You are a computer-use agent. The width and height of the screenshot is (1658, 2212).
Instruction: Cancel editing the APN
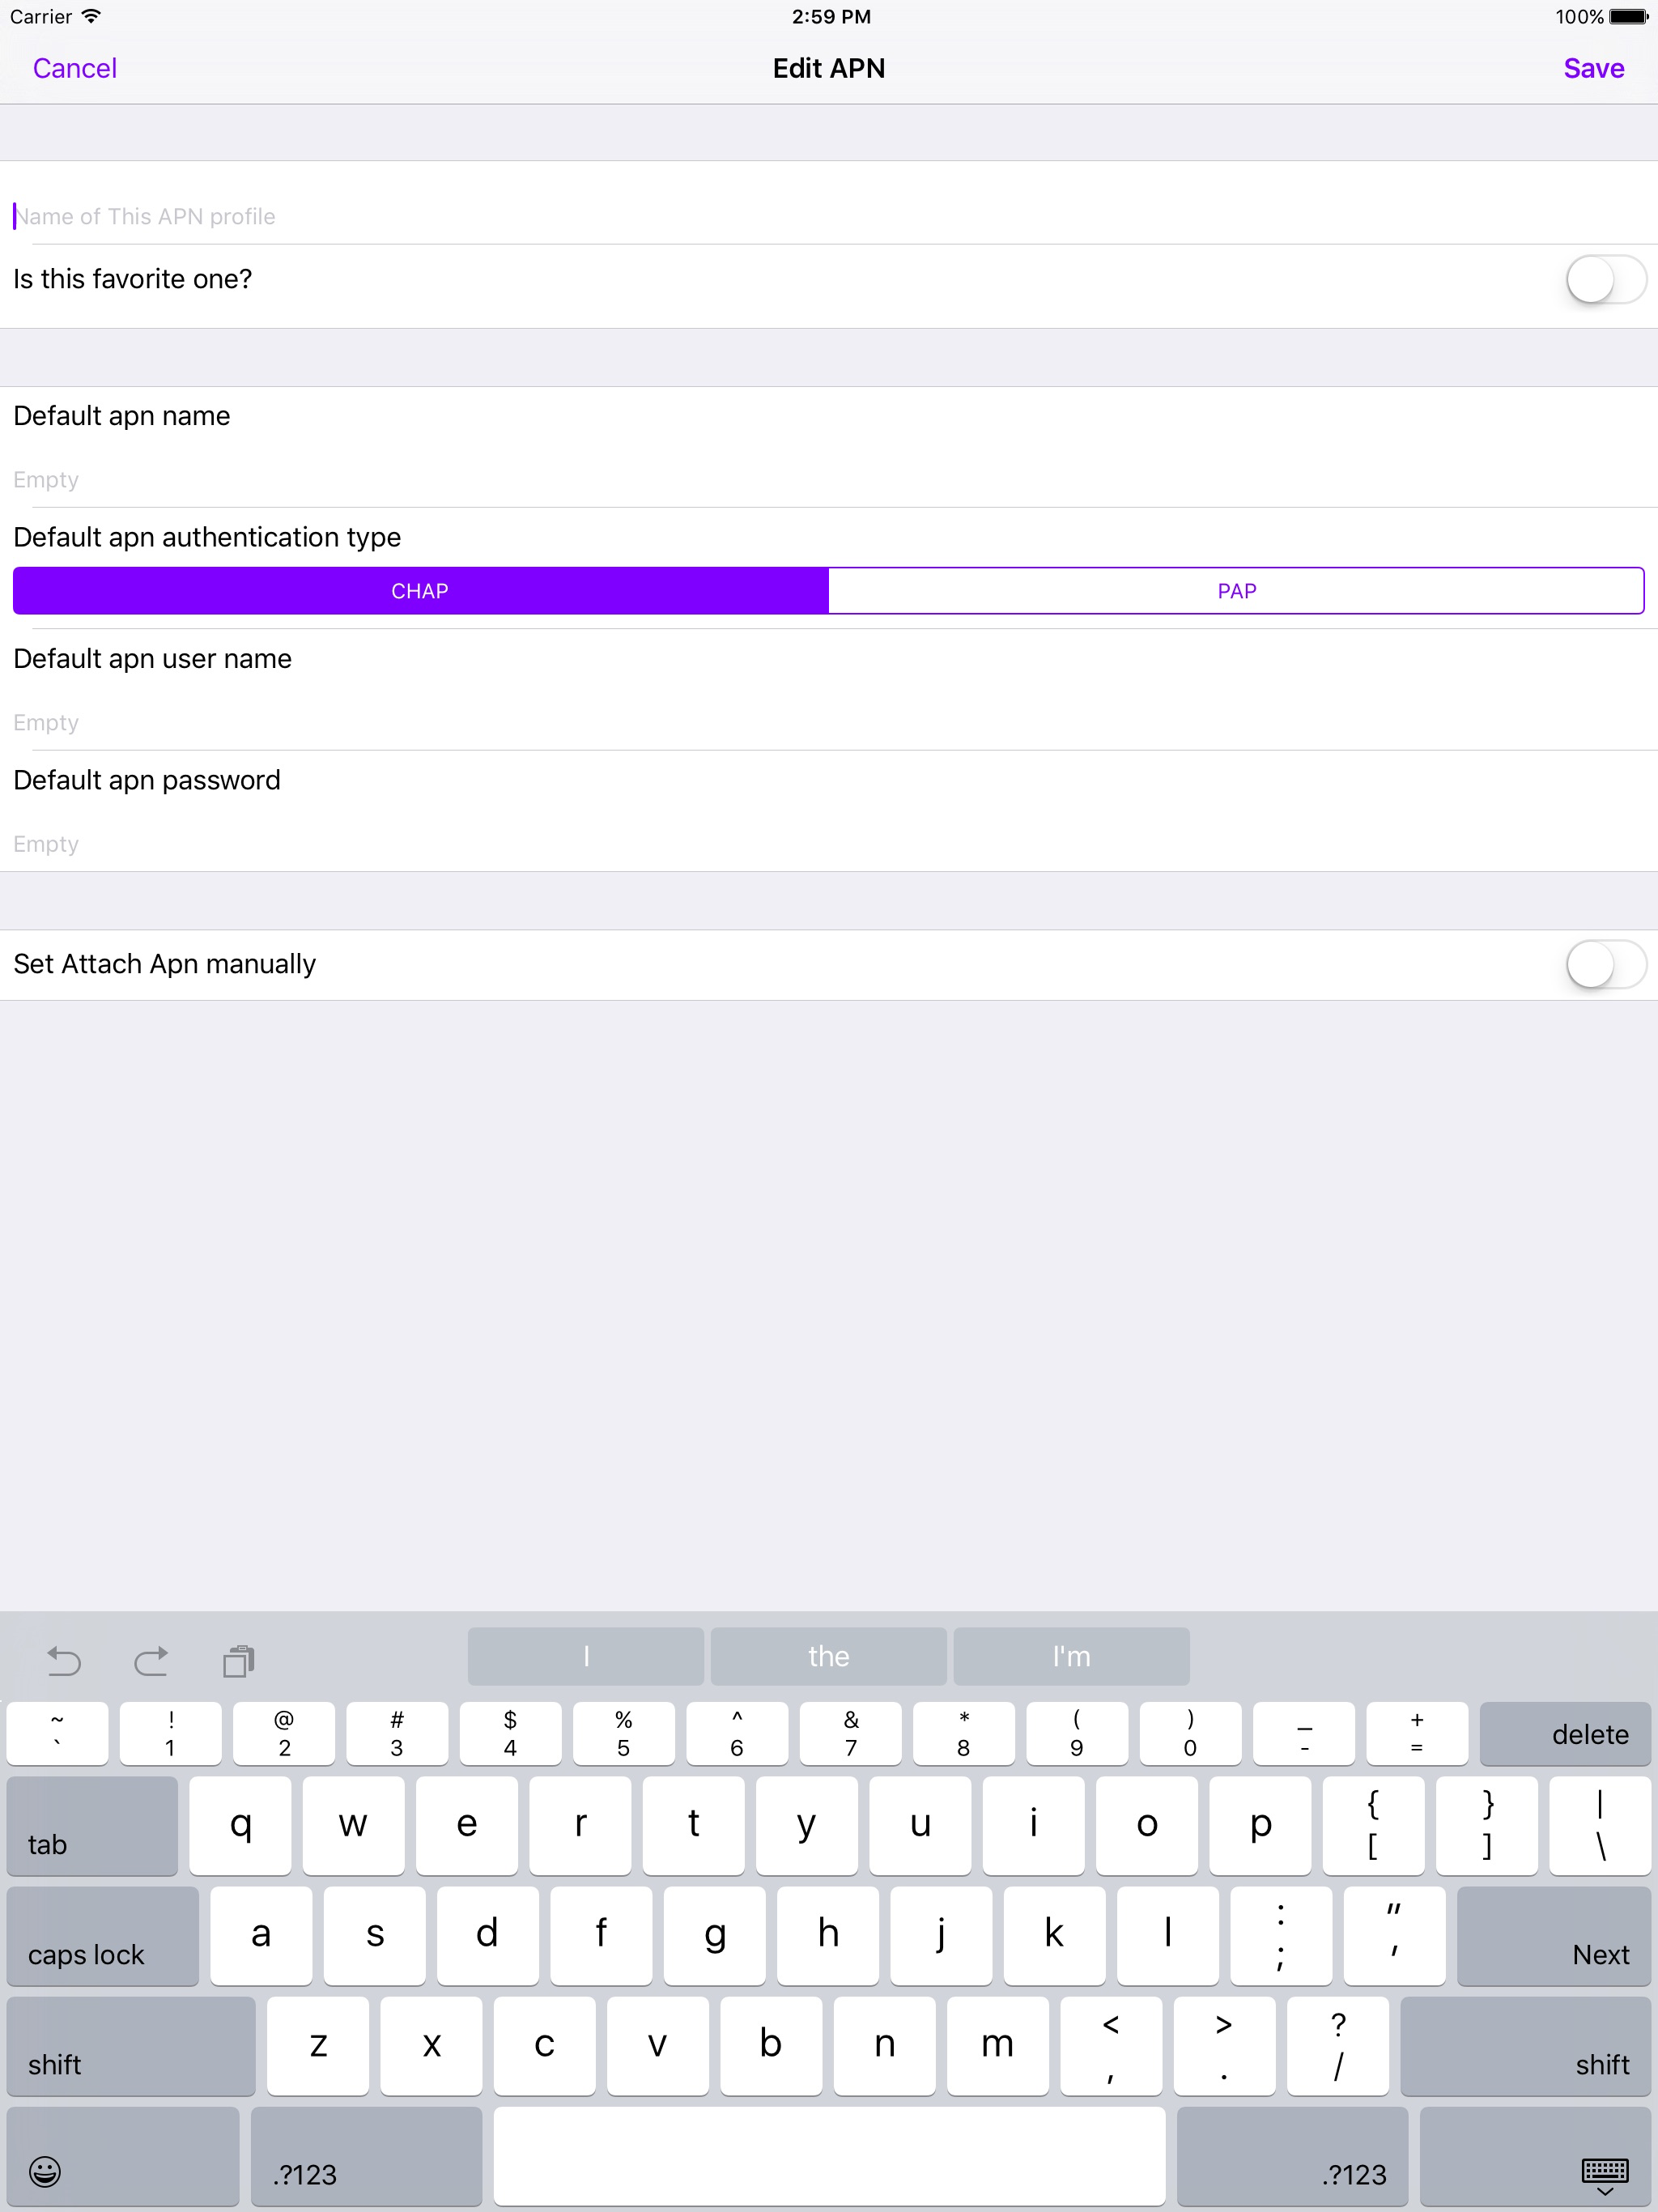coord(74,68)
